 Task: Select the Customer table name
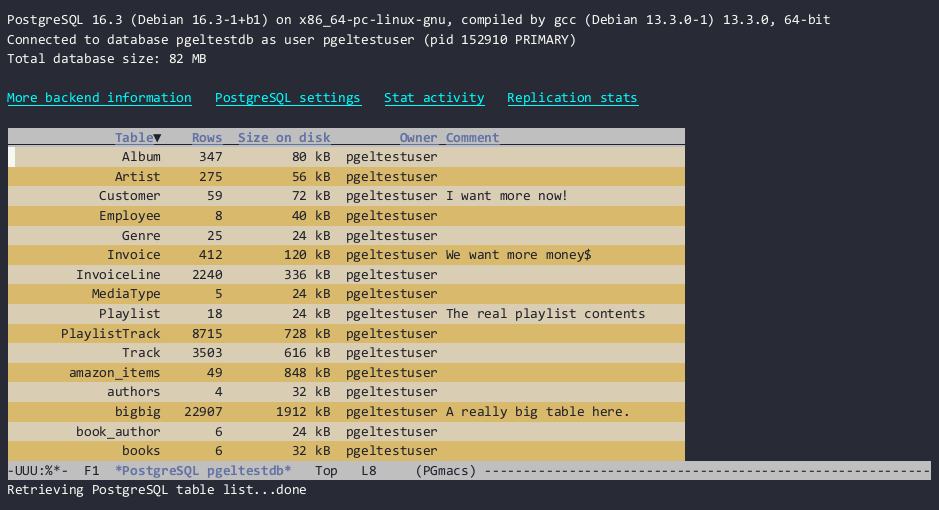pos(130,196)
